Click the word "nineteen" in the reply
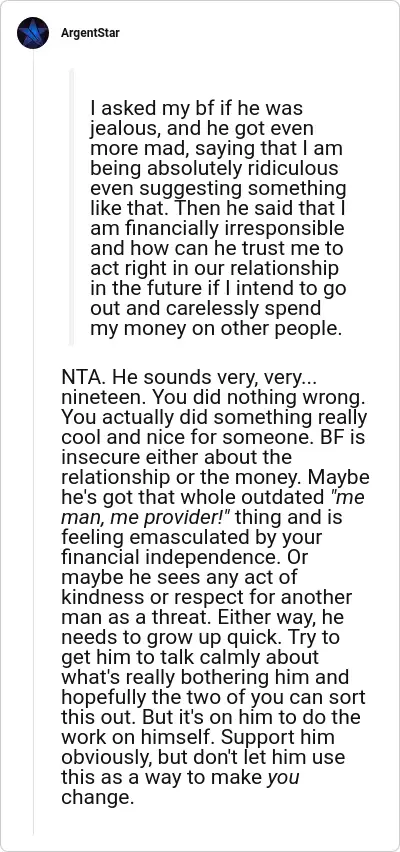The image size is (400, 852). [102, 398]
